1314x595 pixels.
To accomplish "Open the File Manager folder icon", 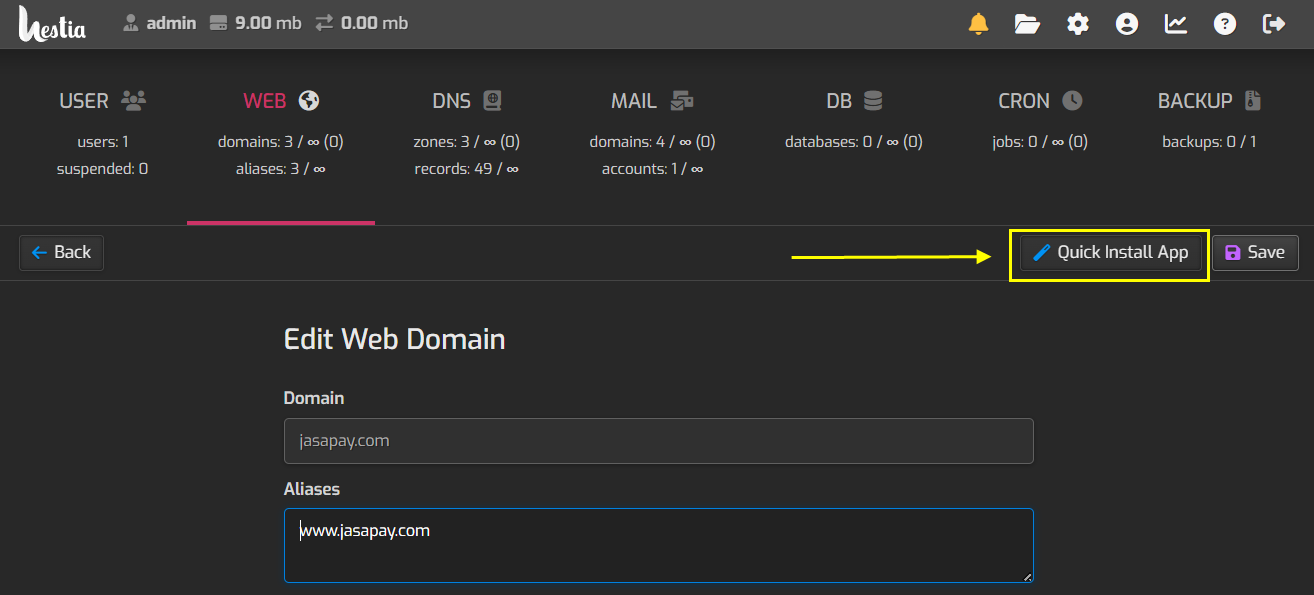I will (x=1027, y=24).
